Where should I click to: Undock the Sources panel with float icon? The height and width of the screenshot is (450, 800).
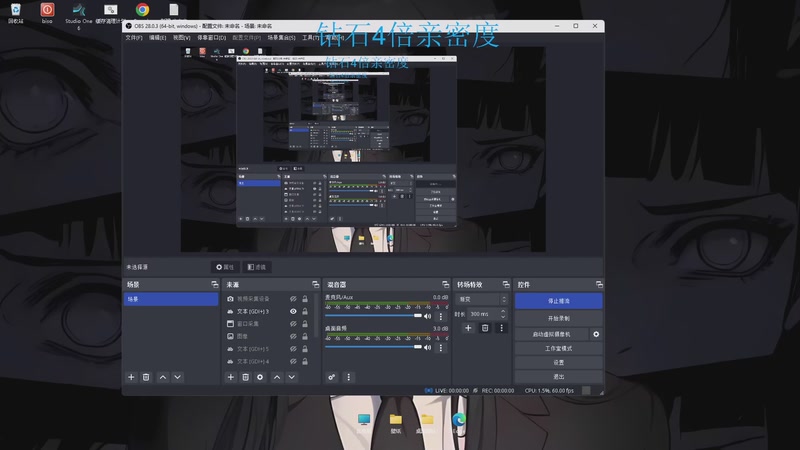[315, 285]
